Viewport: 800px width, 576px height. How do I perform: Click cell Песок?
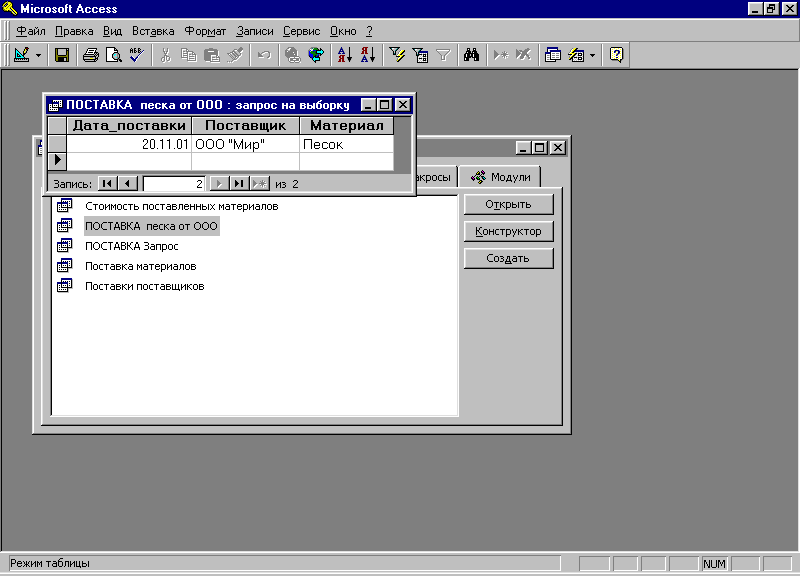[x=346, y=144]
